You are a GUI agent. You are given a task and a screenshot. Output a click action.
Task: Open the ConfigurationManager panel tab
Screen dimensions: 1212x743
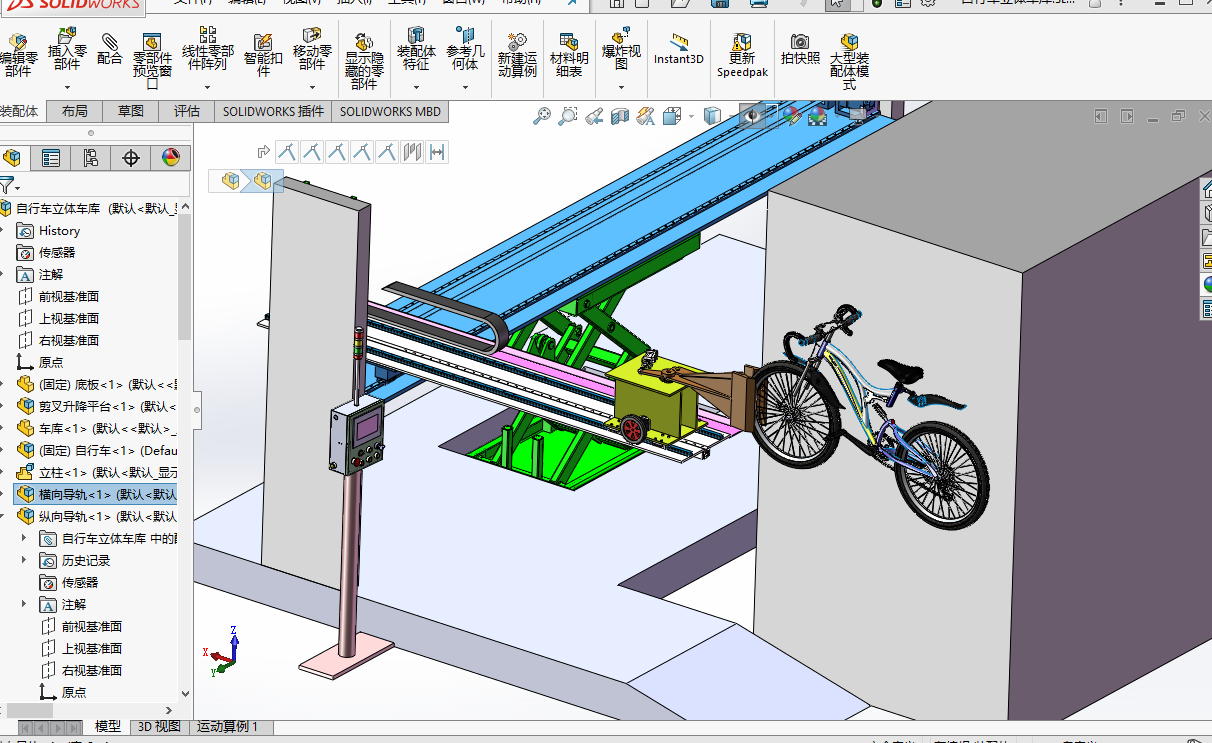pos(90,158)
